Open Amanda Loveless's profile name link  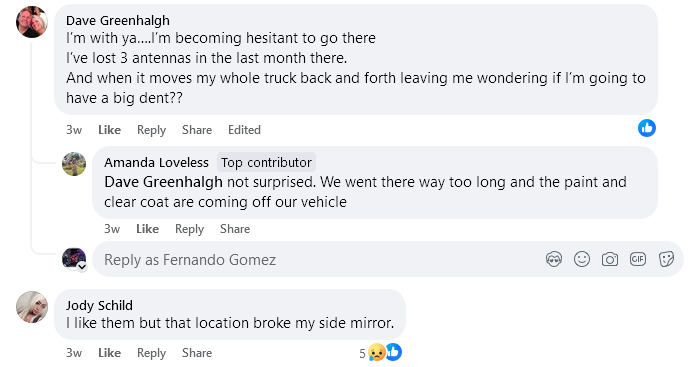pyautogui.click(x=156, y=163)
